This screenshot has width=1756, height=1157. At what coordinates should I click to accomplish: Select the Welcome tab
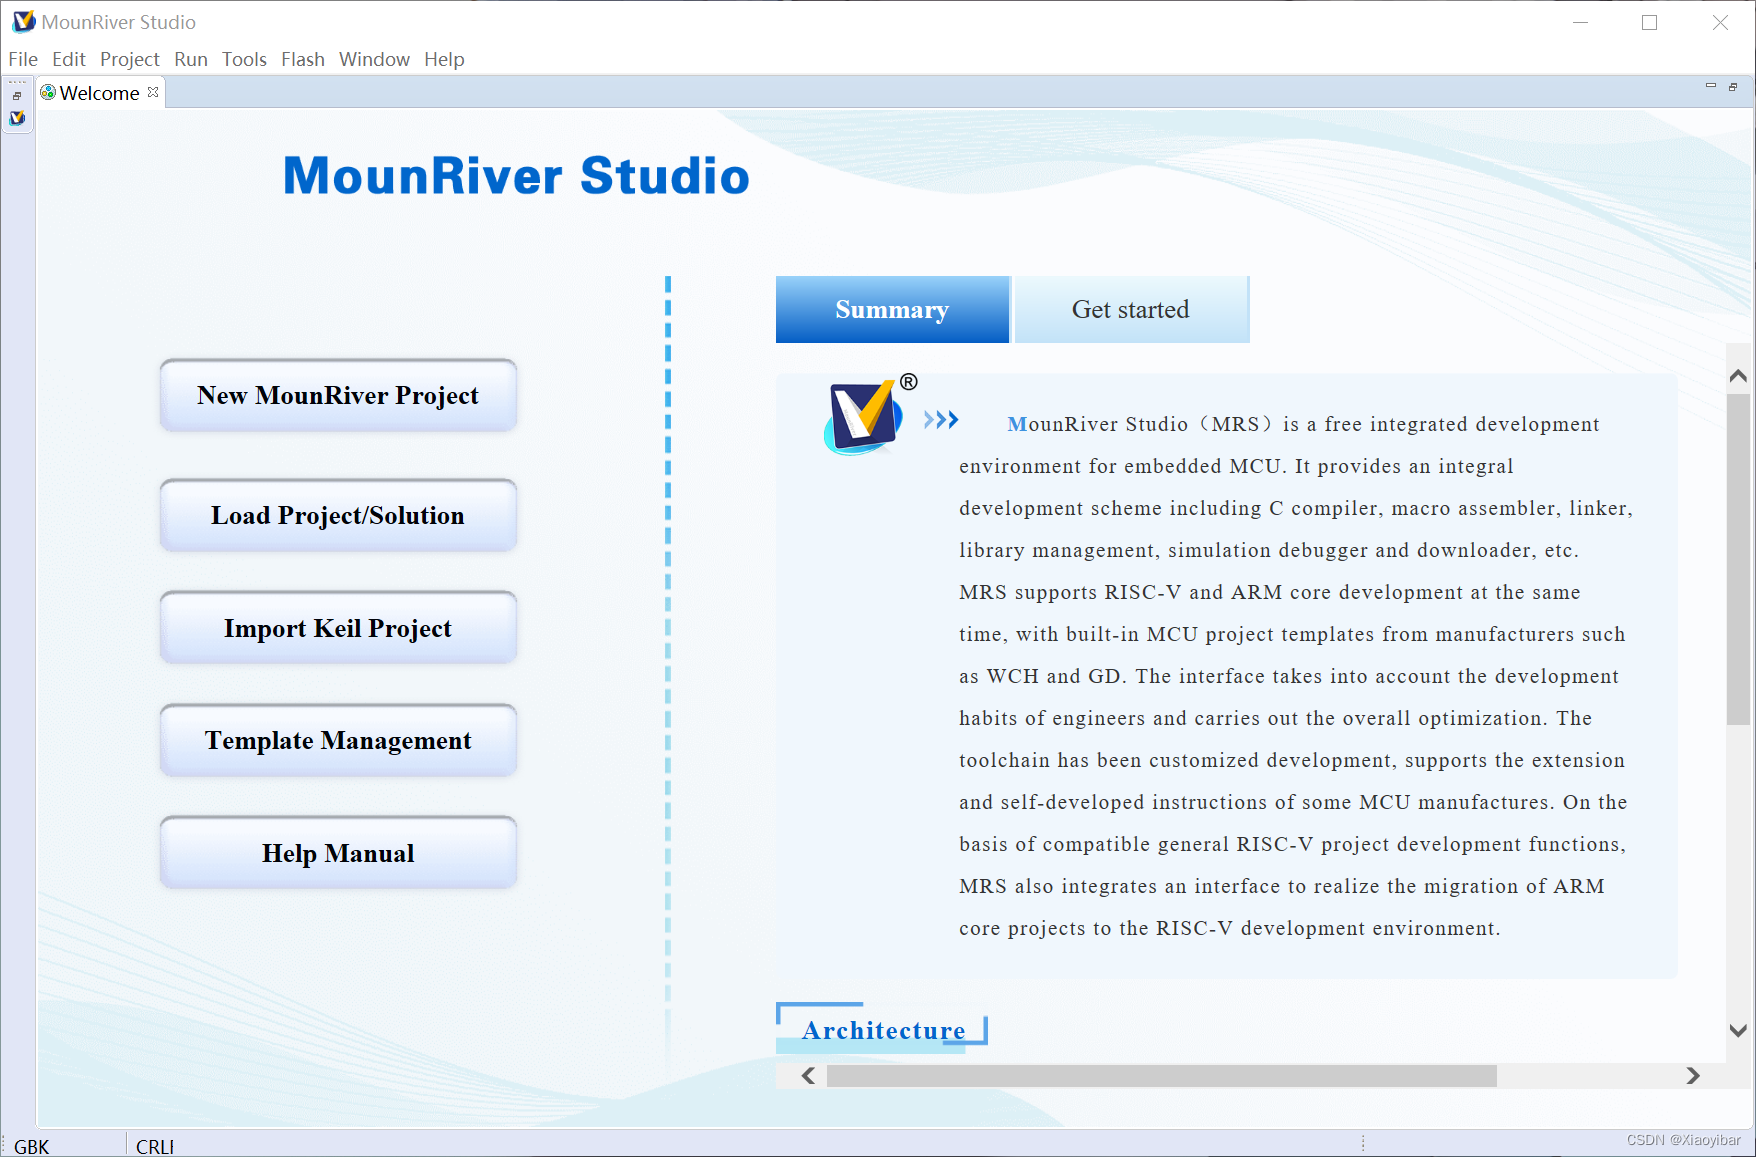pos(99,93)
